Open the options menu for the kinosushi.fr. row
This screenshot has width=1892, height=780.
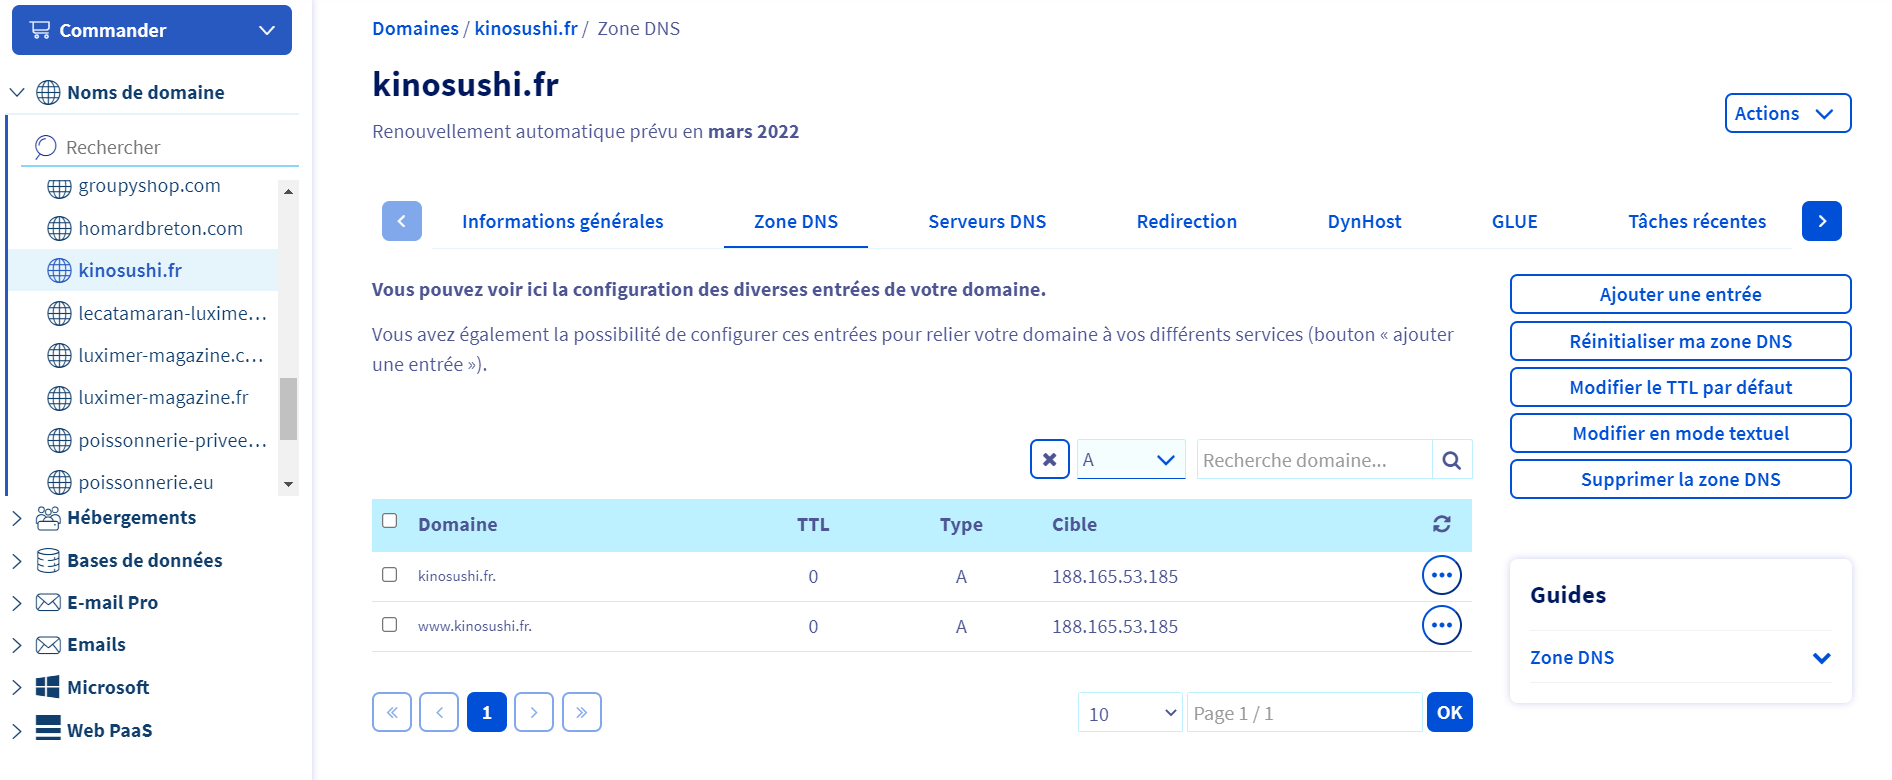pos(1441,576)
